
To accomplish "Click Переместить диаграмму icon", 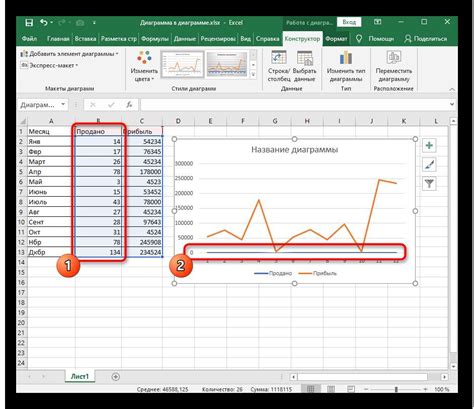I will click(x=394, y=57).
